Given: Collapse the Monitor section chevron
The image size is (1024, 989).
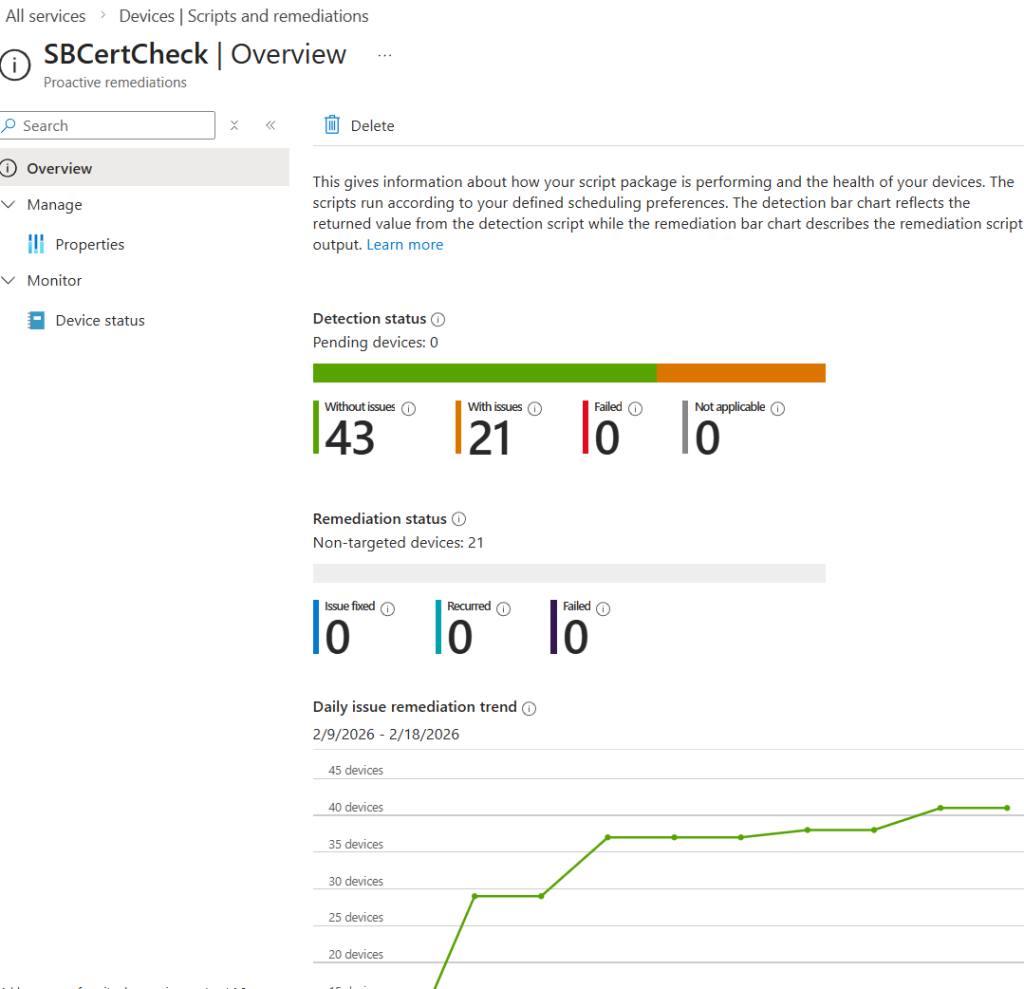Looking at the screenshot, I should (x=9, y=281).
